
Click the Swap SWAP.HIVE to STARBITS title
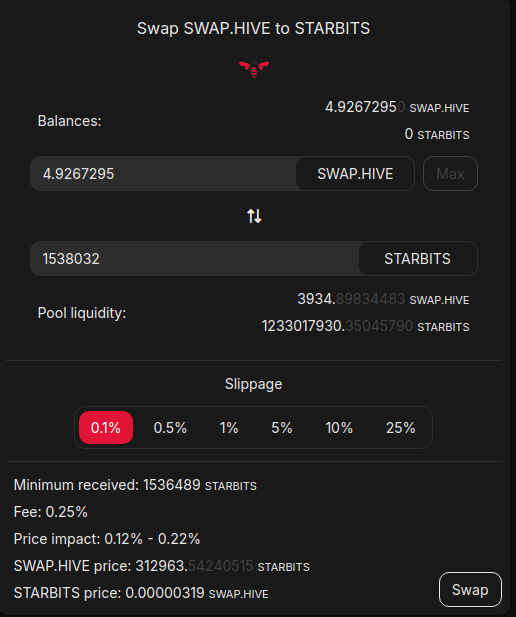[253, 28]
